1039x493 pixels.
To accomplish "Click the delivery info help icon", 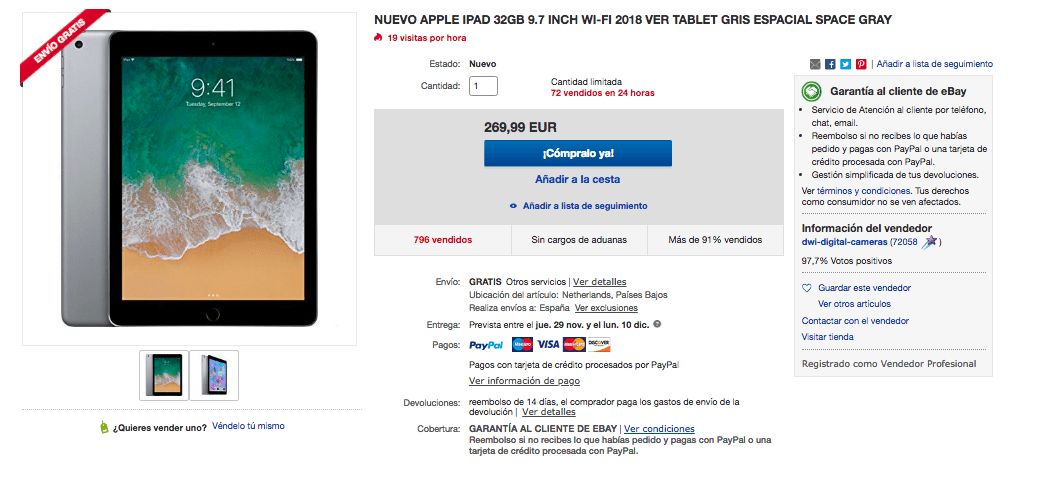I will (657, 325).
